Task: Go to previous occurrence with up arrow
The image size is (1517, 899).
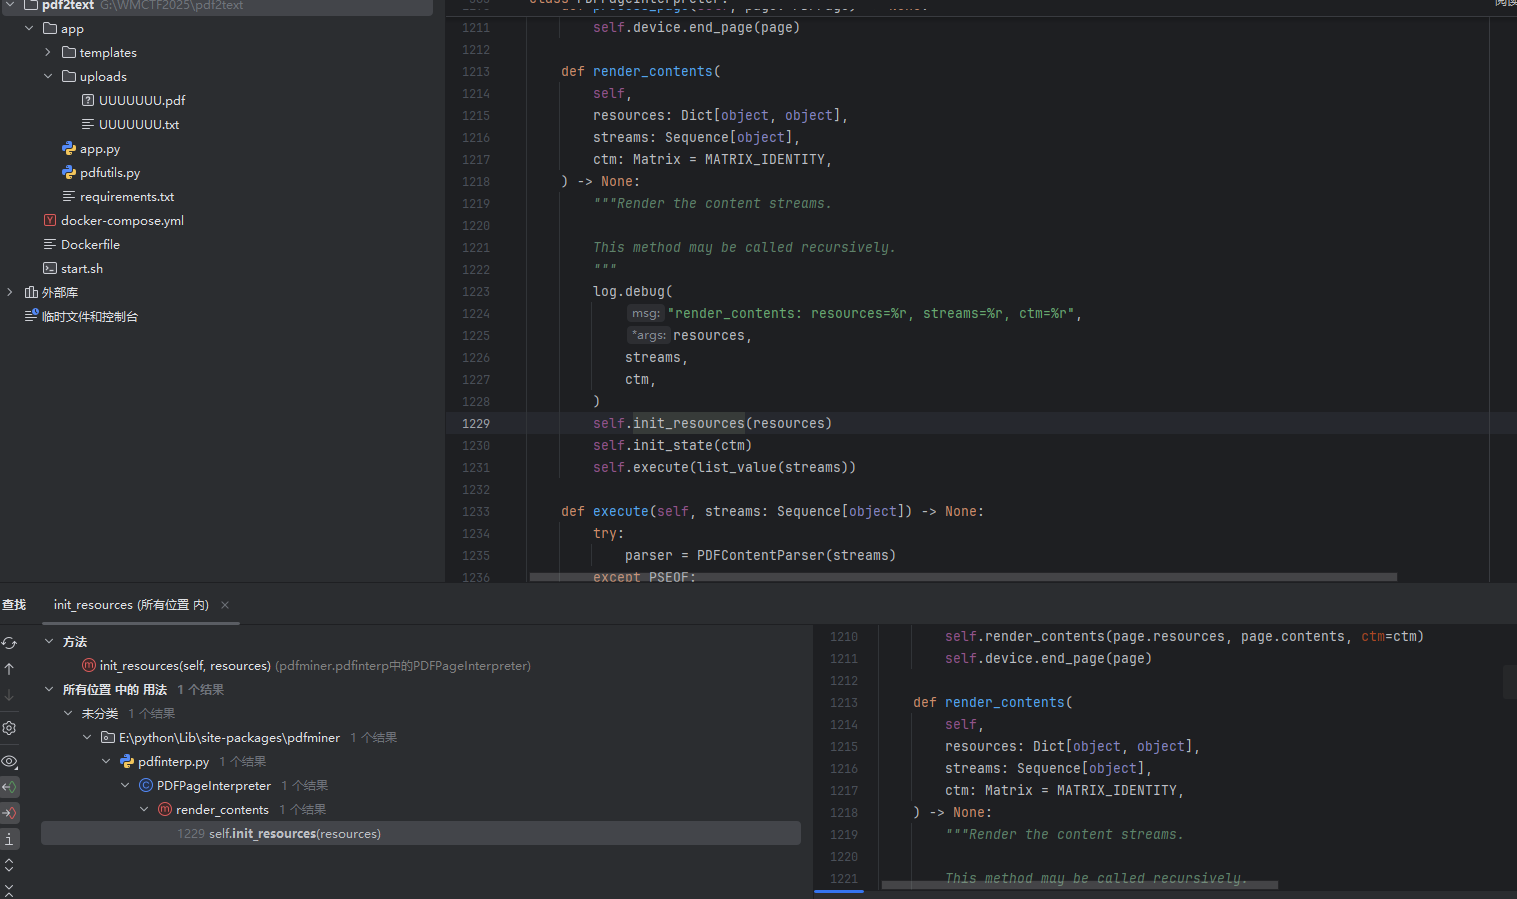Action: click(9, 668)
